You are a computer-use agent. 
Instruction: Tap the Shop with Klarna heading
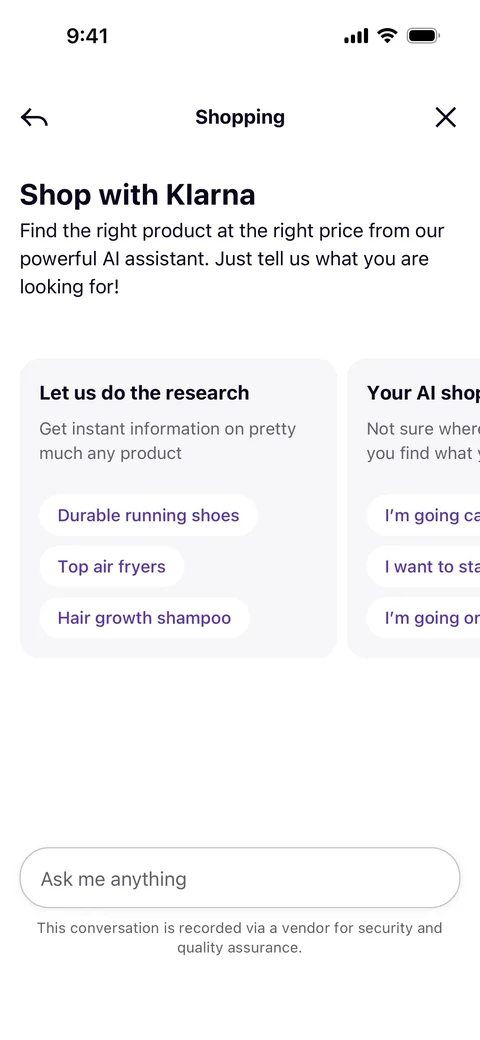(137, 195)
